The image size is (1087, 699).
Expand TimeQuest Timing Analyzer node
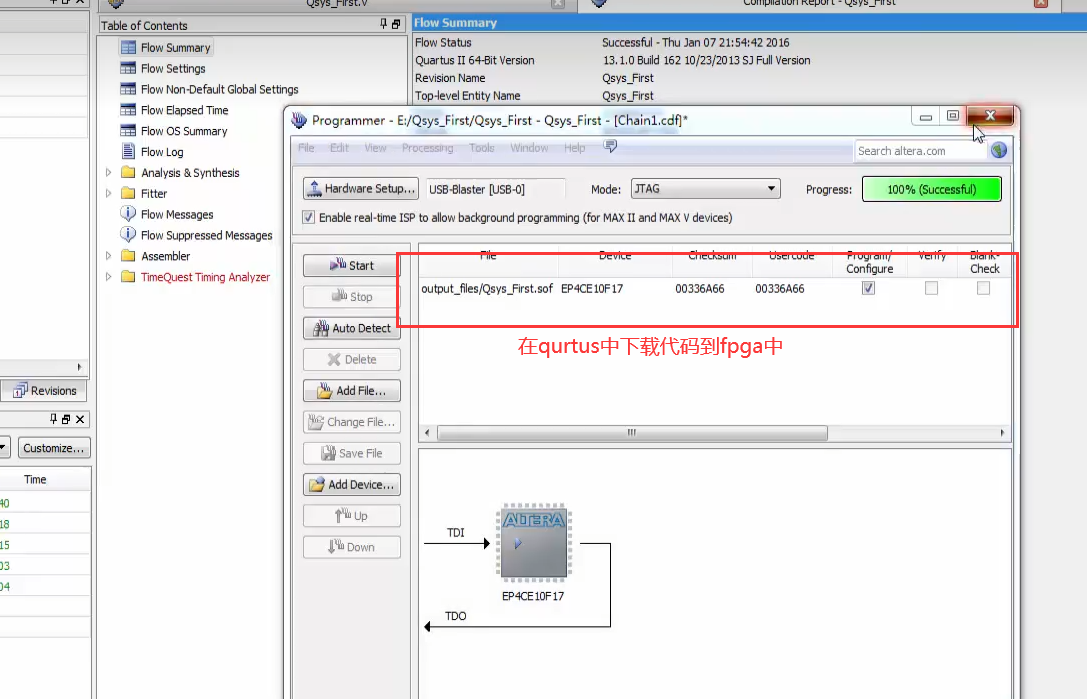coord(108,277)
